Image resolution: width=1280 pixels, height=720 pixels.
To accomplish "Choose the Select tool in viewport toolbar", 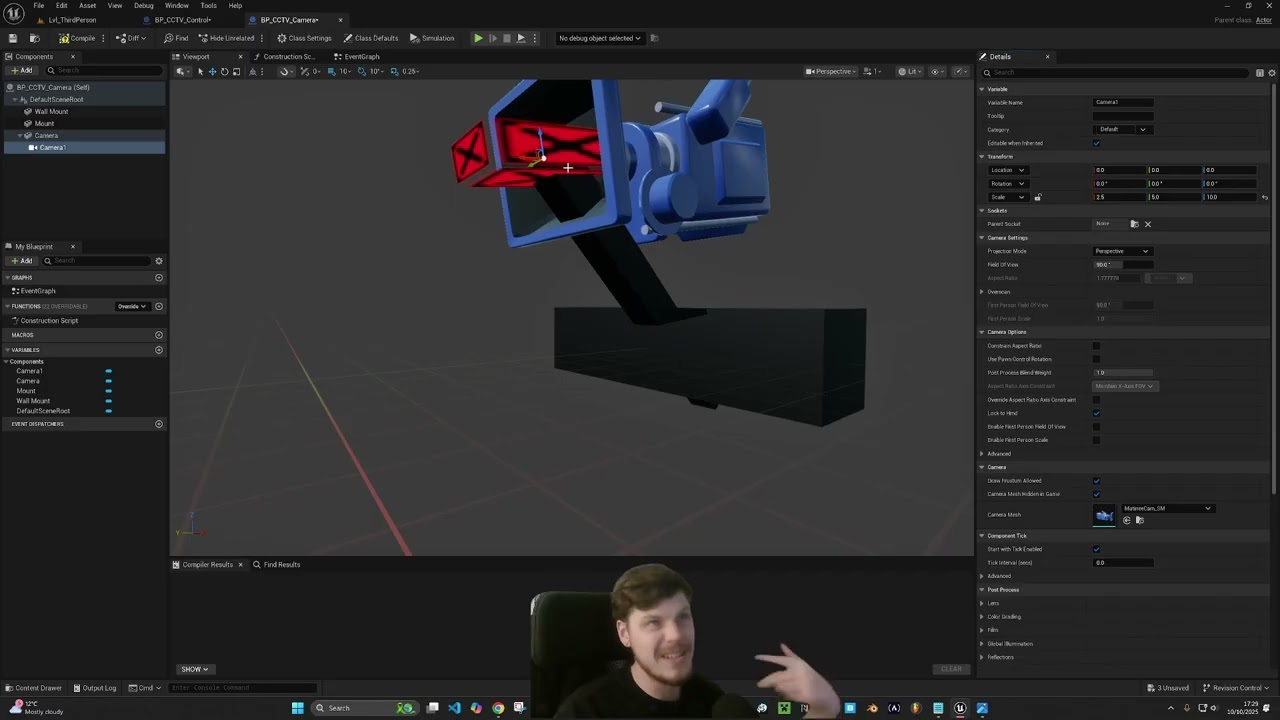I will pos(200,71).
